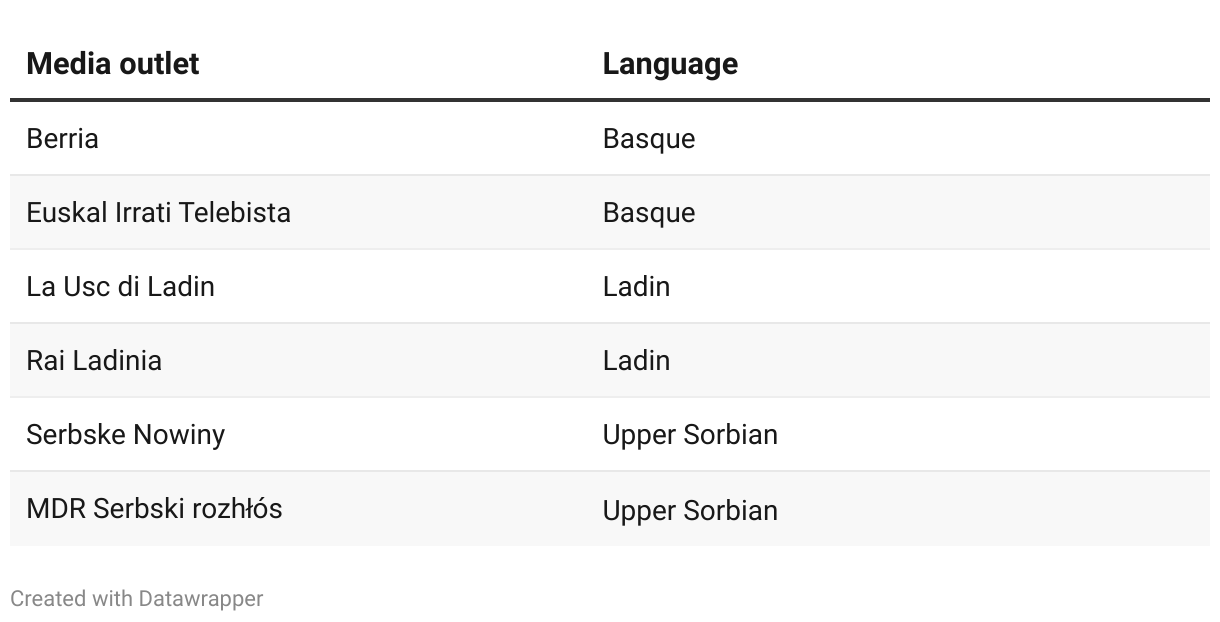Screen dimensions: 1220x622
Task: Select Euskal Irrati Telebista cell
Action: point(158,212)
